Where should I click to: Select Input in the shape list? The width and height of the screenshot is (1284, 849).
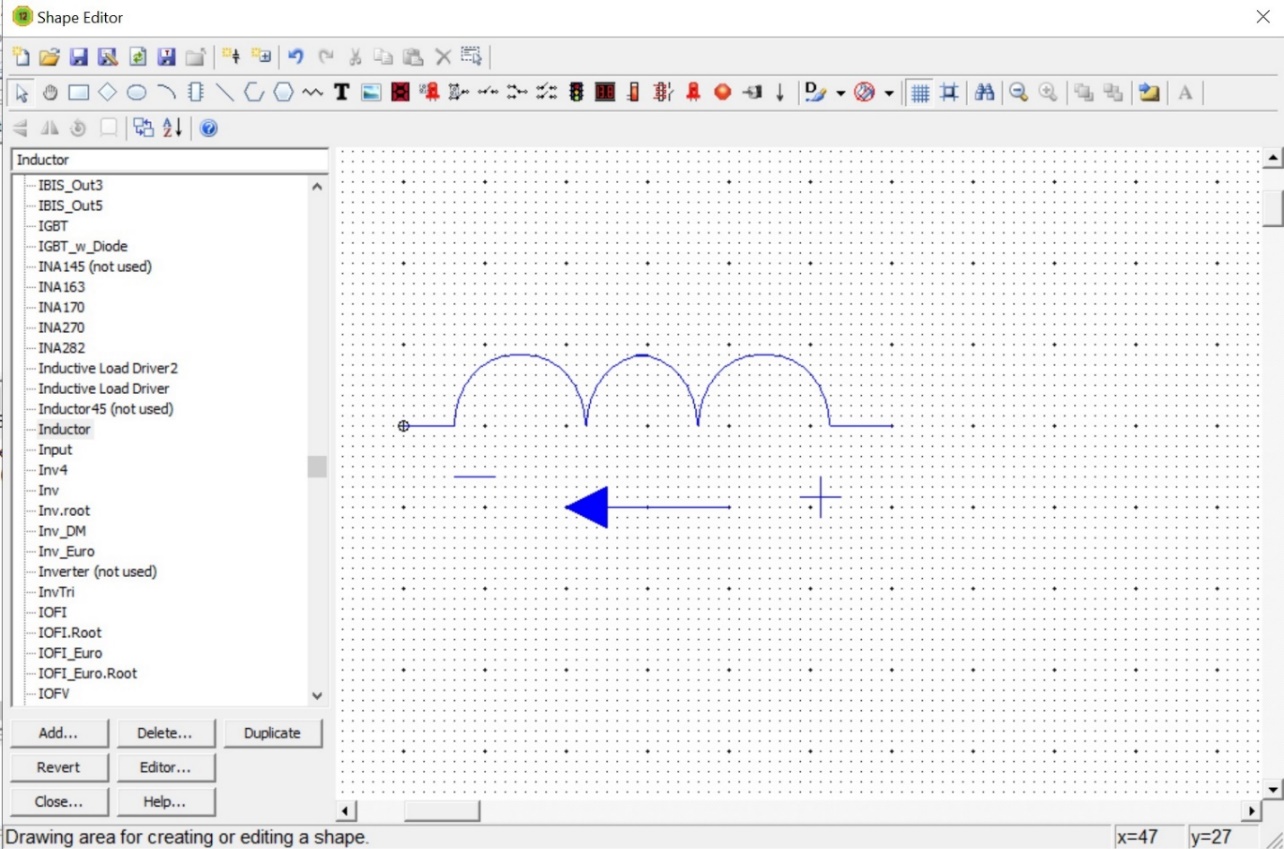(55, 450)
